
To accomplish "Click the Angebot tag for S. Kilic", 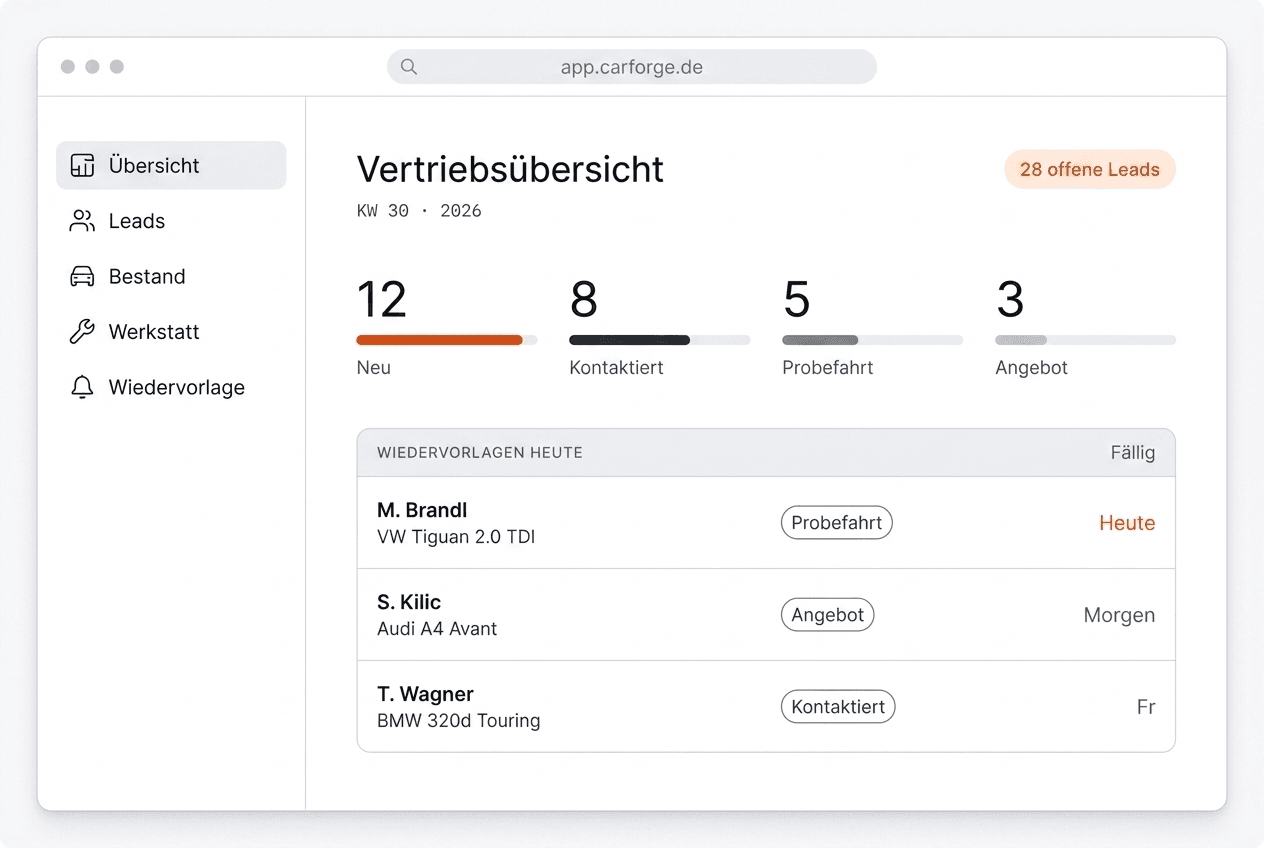I will 828,615.
